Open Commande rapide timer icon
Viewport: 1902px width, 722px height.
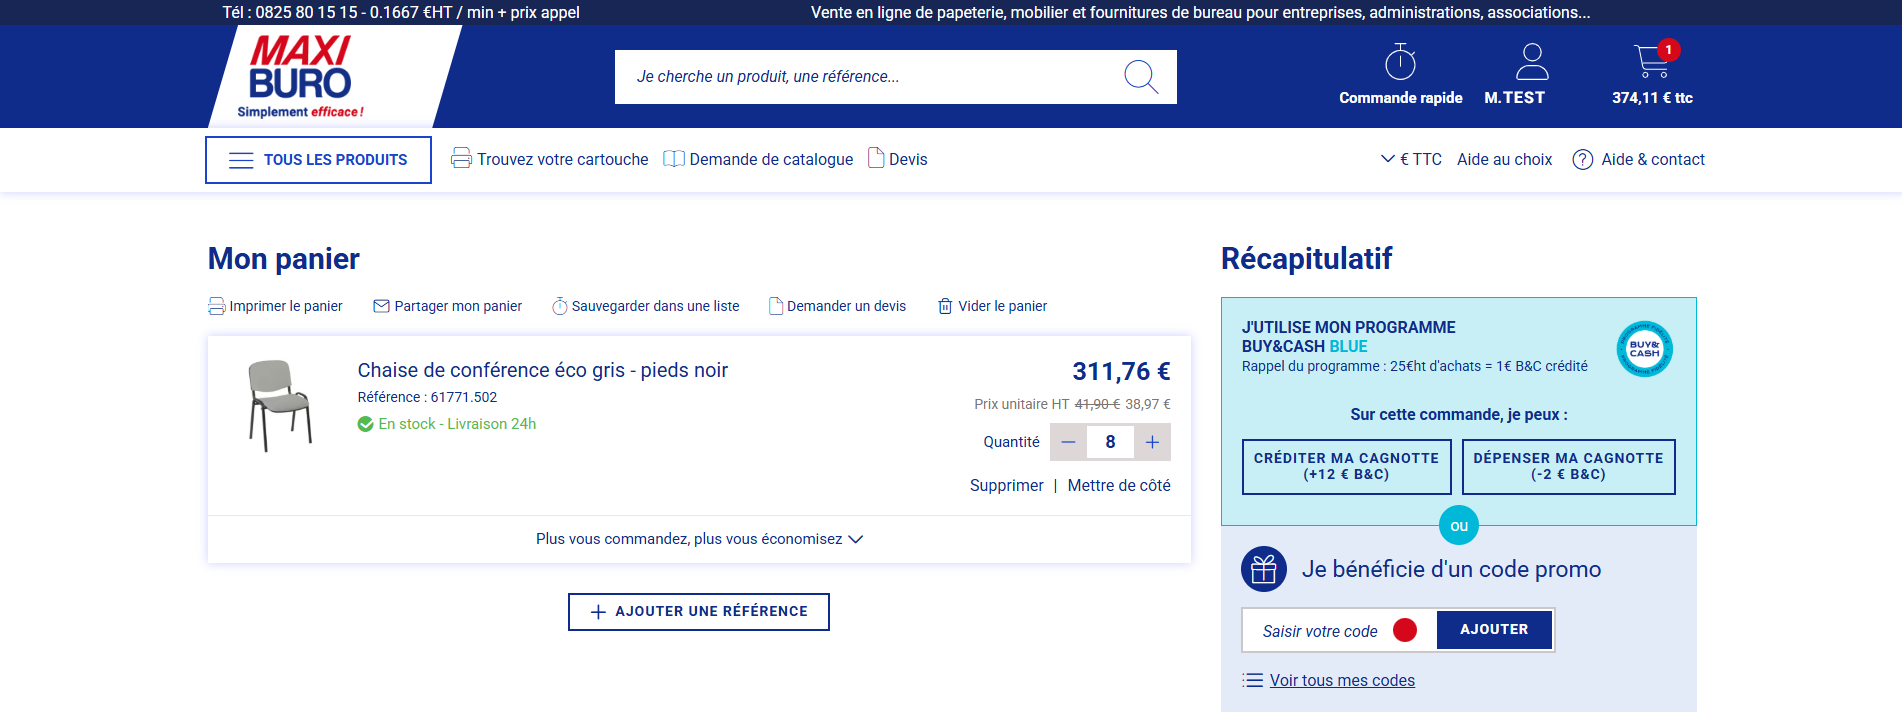coord(1400,62)
